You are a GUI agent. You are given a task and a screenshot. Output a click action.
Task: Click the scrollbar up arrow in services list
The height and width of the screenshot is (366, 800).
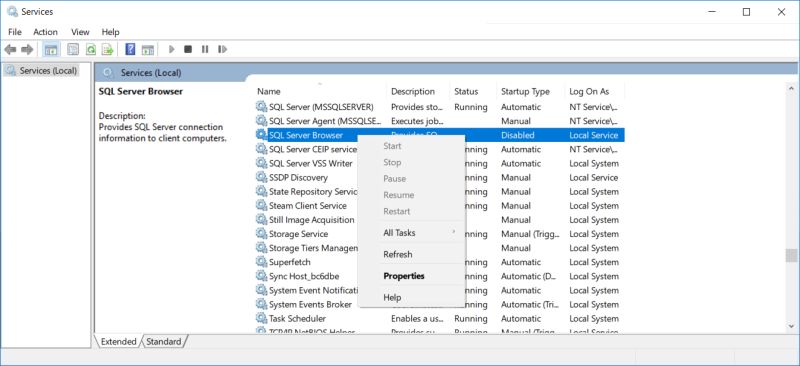791,88
